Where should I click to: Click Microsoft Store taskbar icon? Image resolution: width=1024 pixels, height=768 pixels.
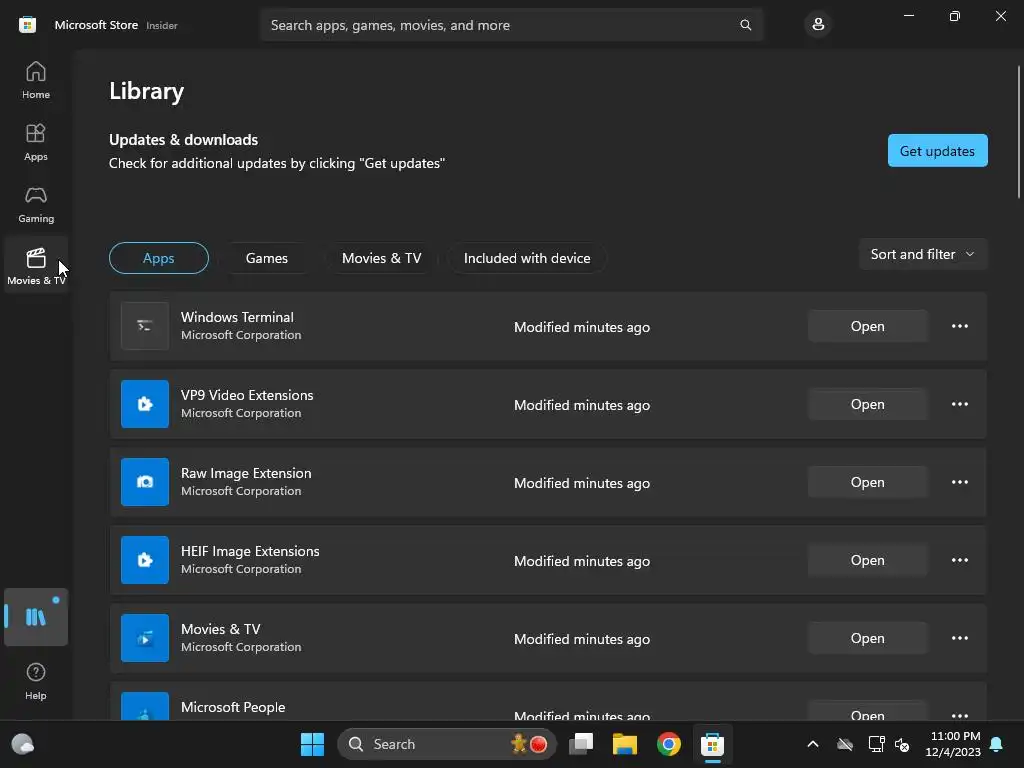(x=712, y=744)
